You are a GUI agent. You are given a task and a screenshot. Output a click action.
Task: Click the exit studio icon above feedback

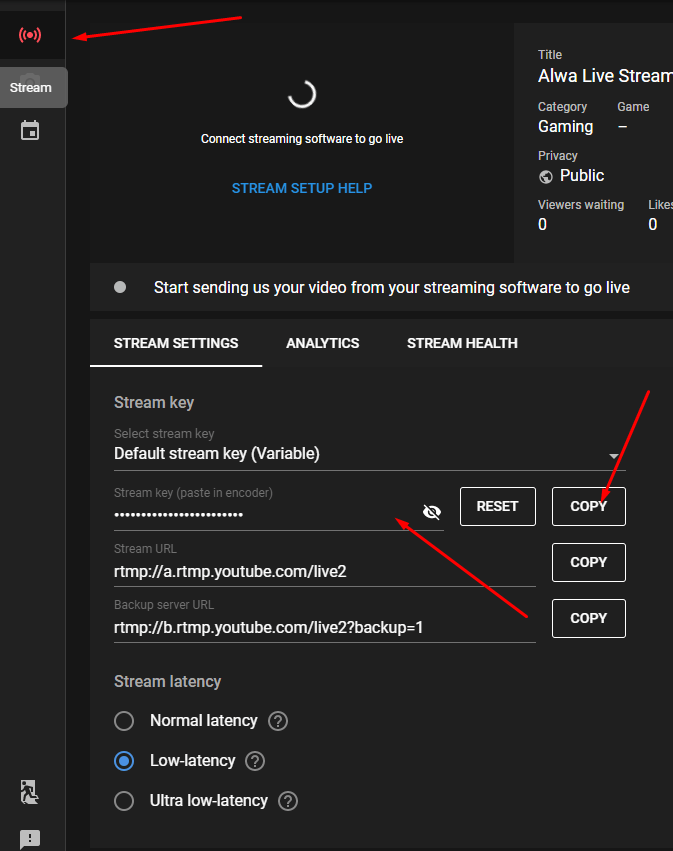coord(31,793)
